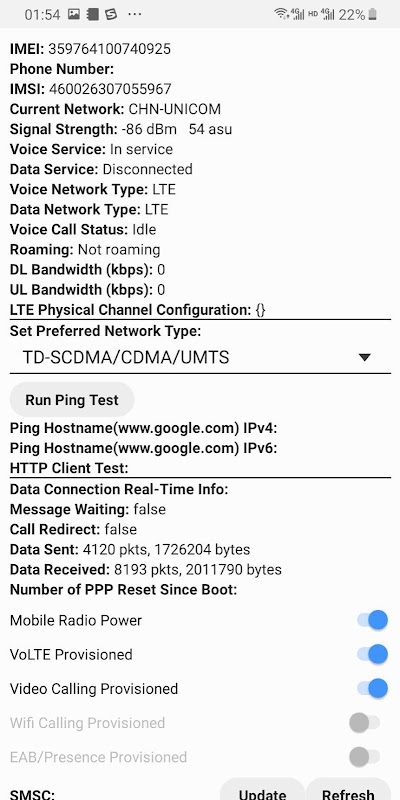Screen dimensions: 400x800
Task: Tap the clock showing 01:54
Action: click(42, 14)
